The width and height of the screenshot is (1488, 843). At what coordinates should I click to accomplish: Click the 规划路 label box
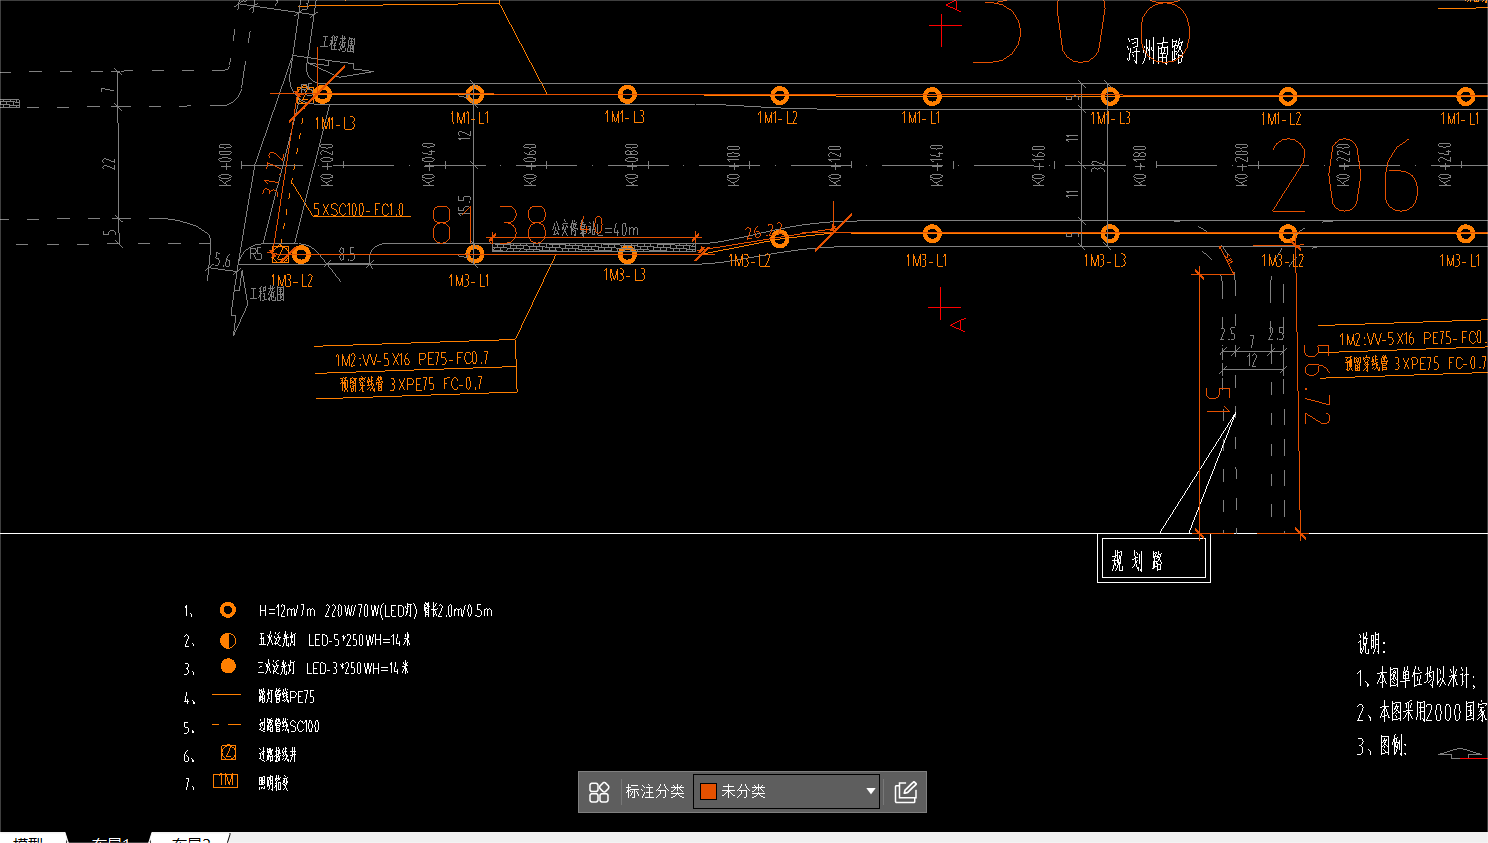point(1154,559)
